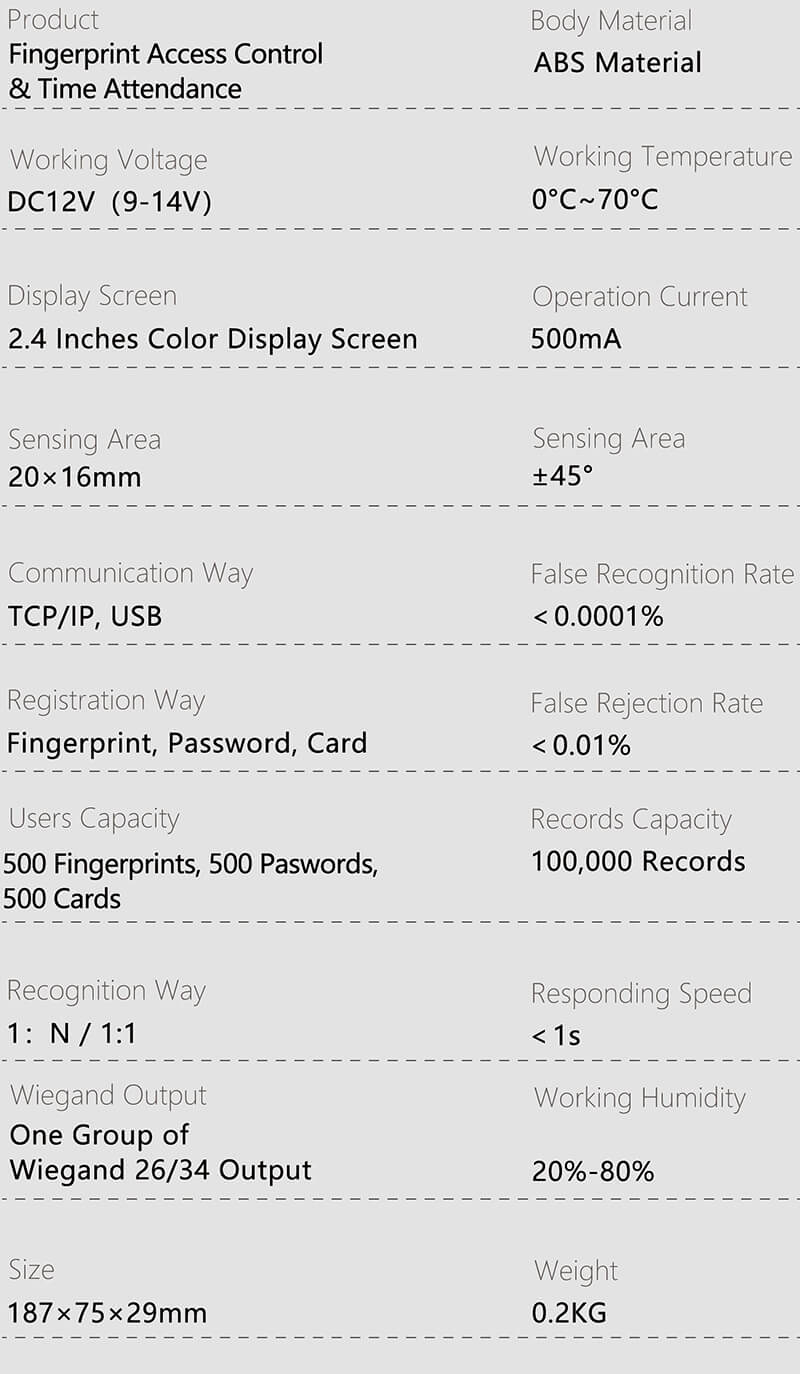Select the 0.2KG weight value

pos(569,1312)
